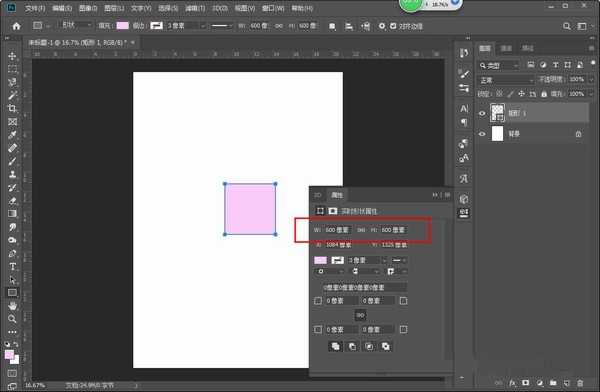The image size is (600, 392).
Task: Open the Image (图像) menu
Action: [88, 8]
